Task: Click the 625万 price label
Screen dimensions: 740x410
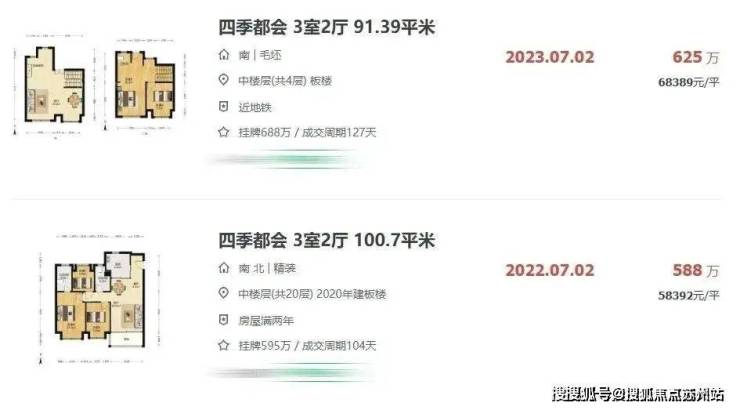Action: [696, 58]
